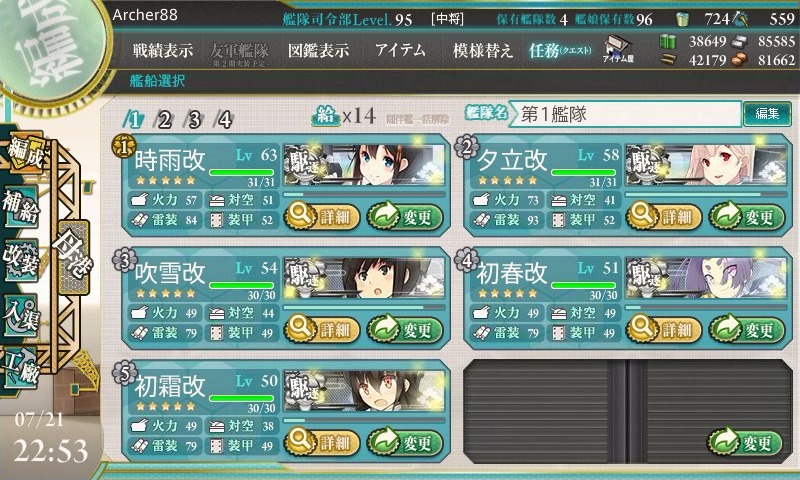
Task: Switch to fleet tab 3
Action: (194, 120)
